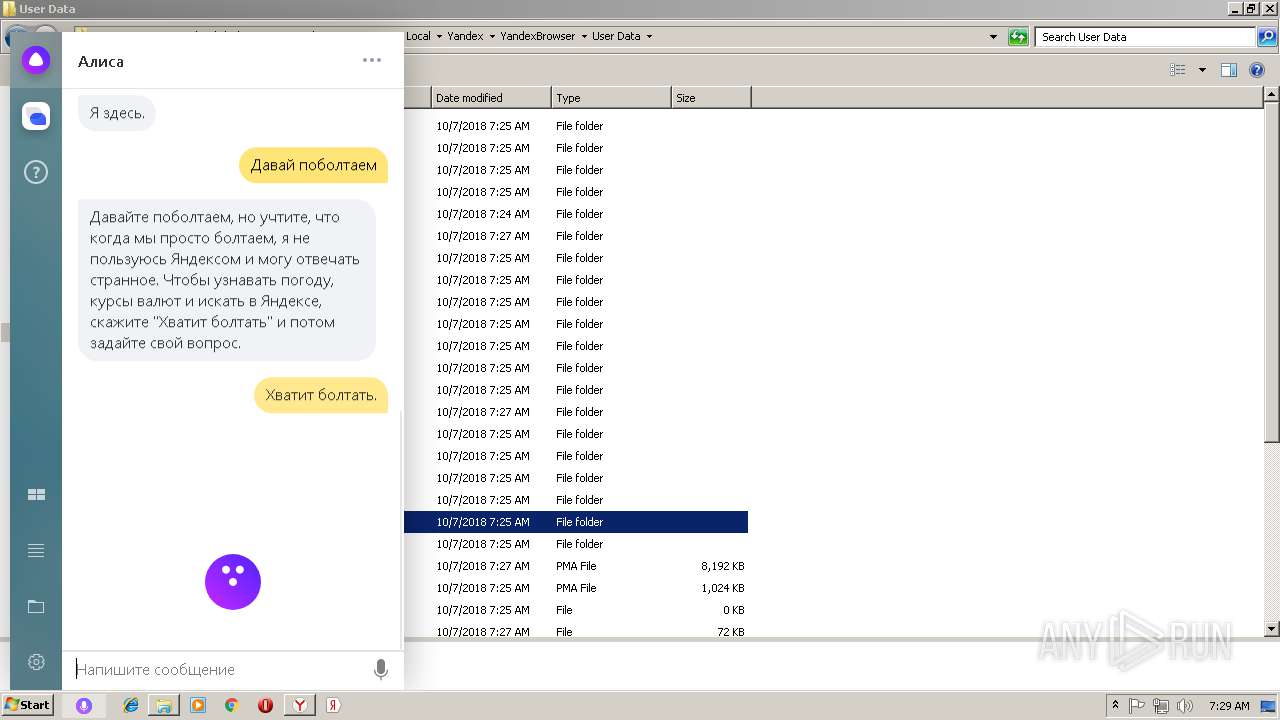Launch Google Chrome from taskbar
The image size is (1280, 720).
tap(231, 705)
